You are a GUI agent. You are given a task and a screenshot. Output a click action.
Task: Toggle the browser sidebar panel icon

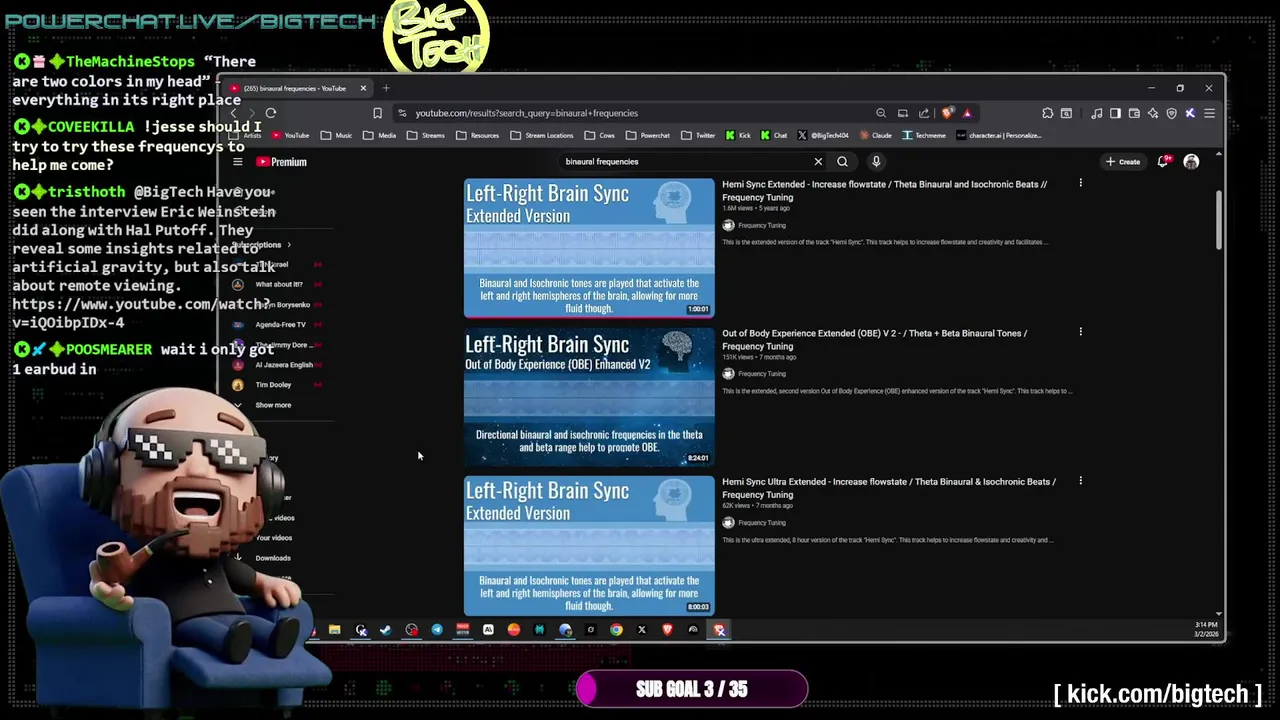click(1115, 113)
